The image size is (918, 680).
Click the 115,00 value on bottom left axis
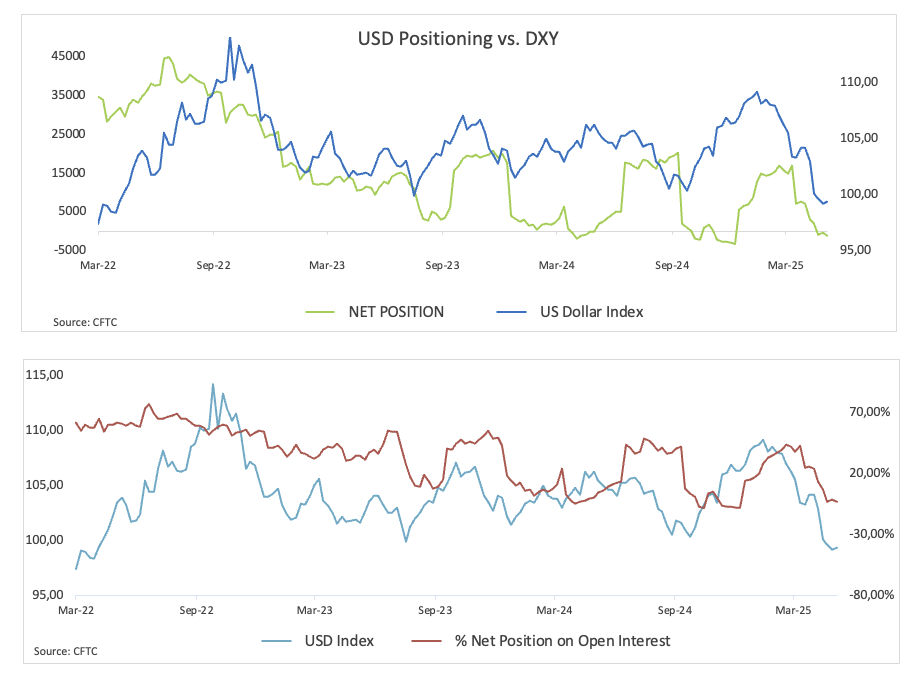pyautogui.click(x=44, y=375)
